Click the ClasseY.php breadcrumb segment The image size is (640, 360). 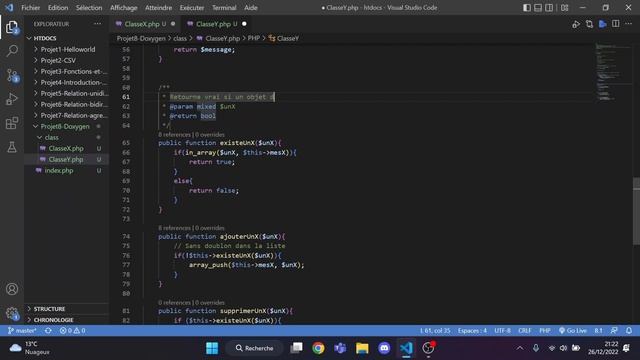click(x=222, y=38)
